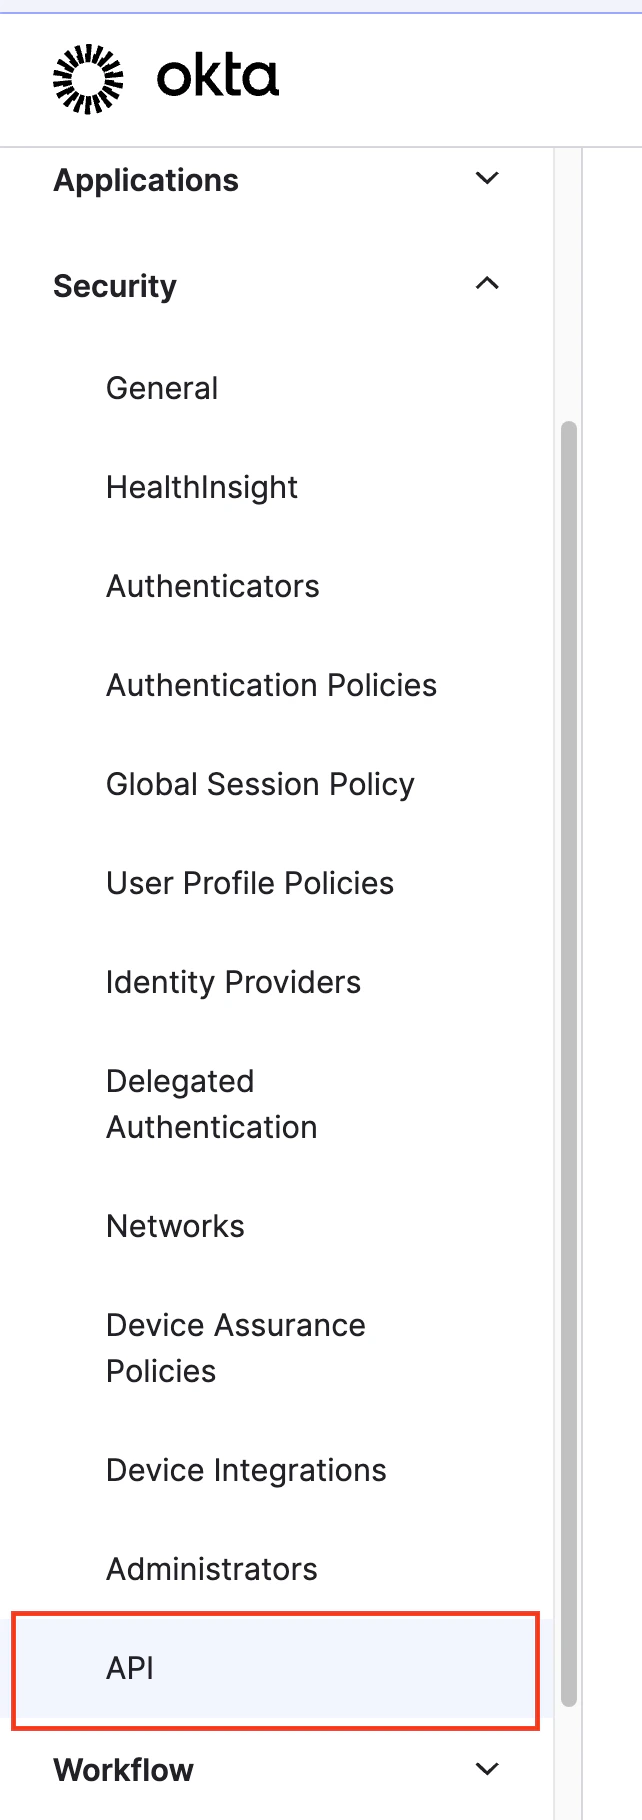Select Administrators in the sidebar
This screenshot has width=642, height=1820.
coord(211,1568)
